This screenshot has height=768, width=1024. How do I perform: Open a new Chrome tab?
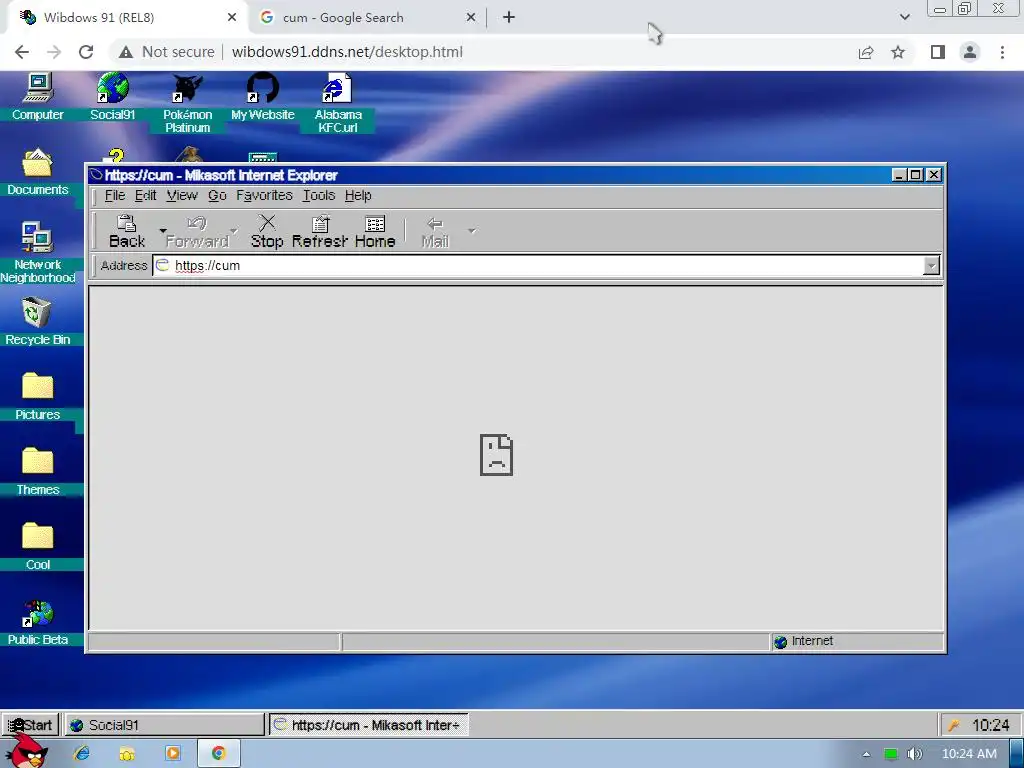pos(509,18)
